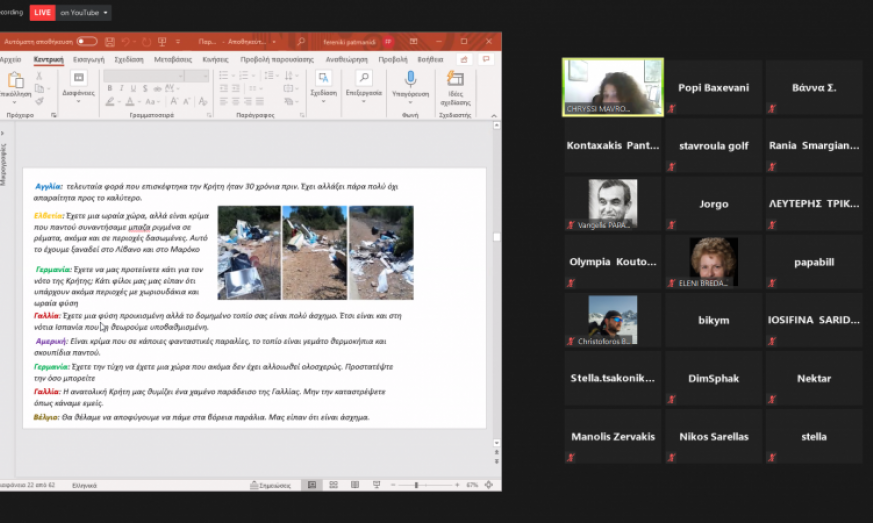Collapse the ribbon with chevron arrow

(x=494, y=115)
